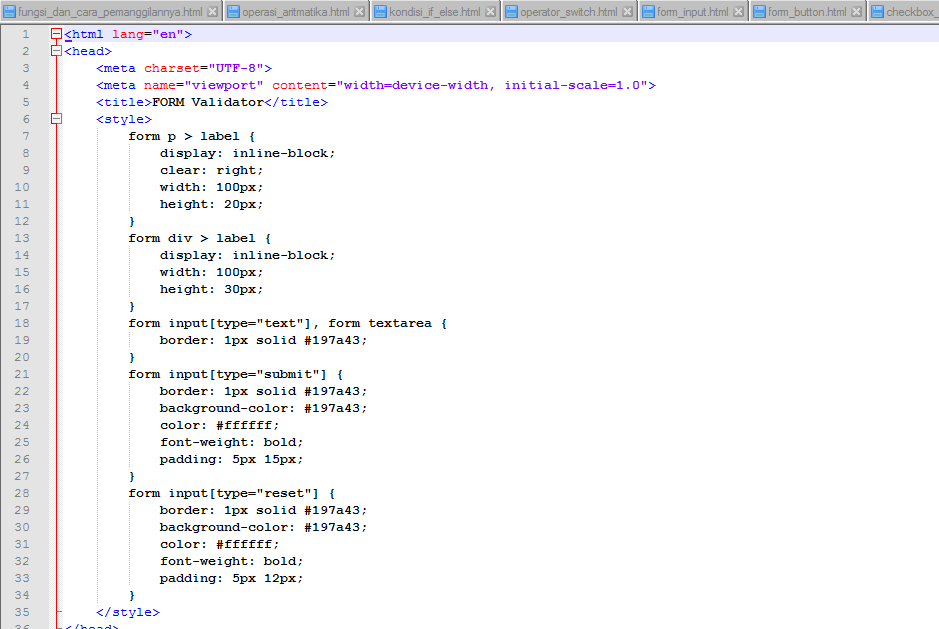Image resolution: width=939 pixels, height=629 pixels.
Task: Collapse the head section fold marker
Action: pyautogui.click(x=56, y=50)
